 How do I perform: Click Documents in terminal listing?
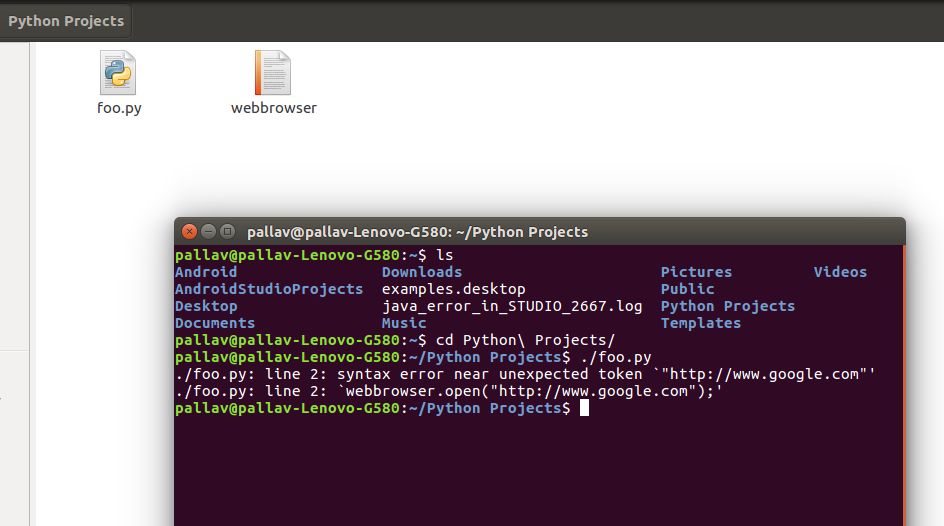pyautogui.click(x=215, y=323)
